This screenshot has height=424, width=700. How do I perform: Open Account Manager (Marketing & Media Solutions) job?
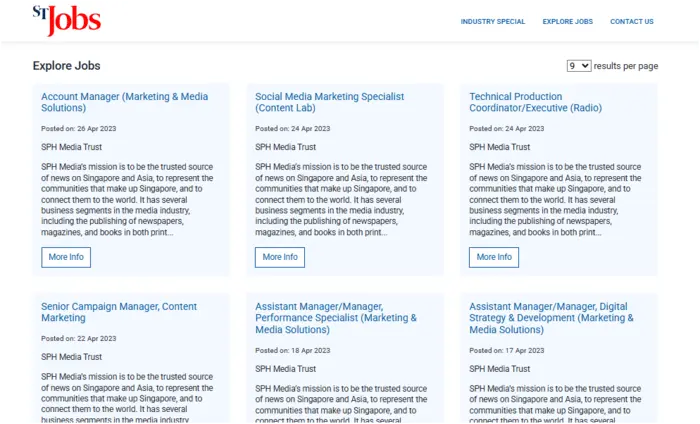click(x=125, y=102)
